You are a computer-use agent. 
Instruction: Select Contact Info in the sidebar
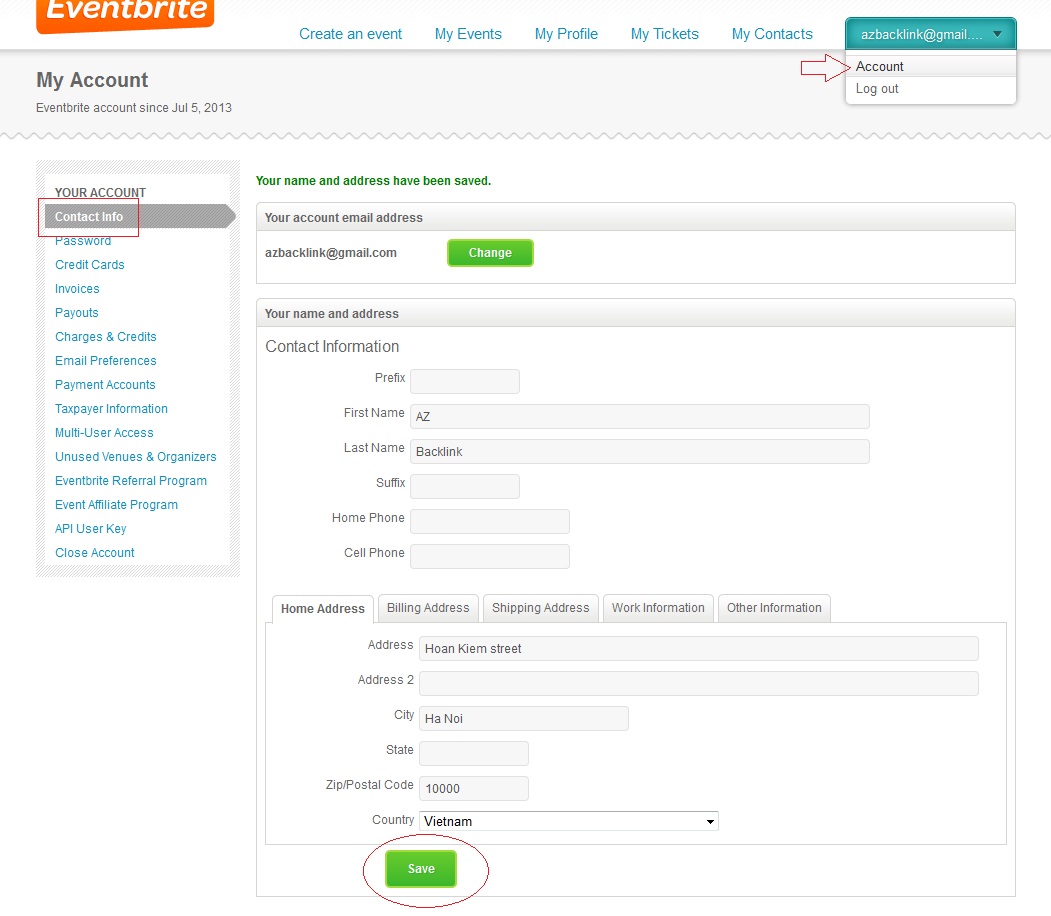[88, 216]
